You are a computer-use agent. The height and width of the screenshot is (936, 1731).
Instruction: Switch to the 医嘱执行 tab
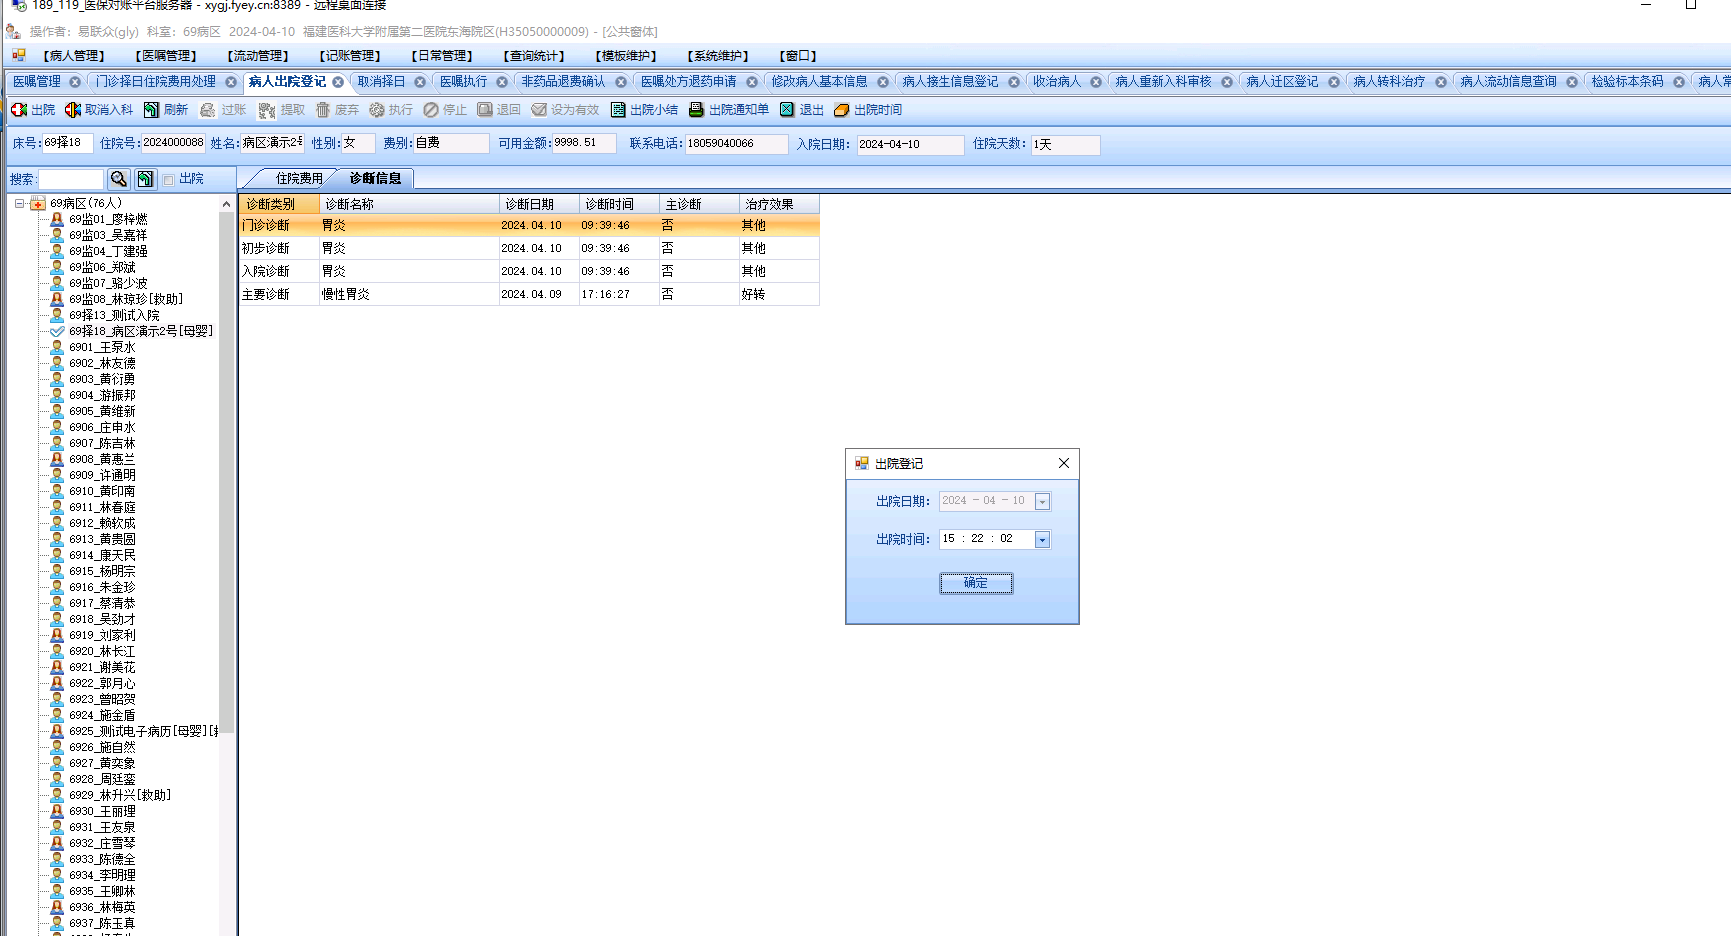464,82
